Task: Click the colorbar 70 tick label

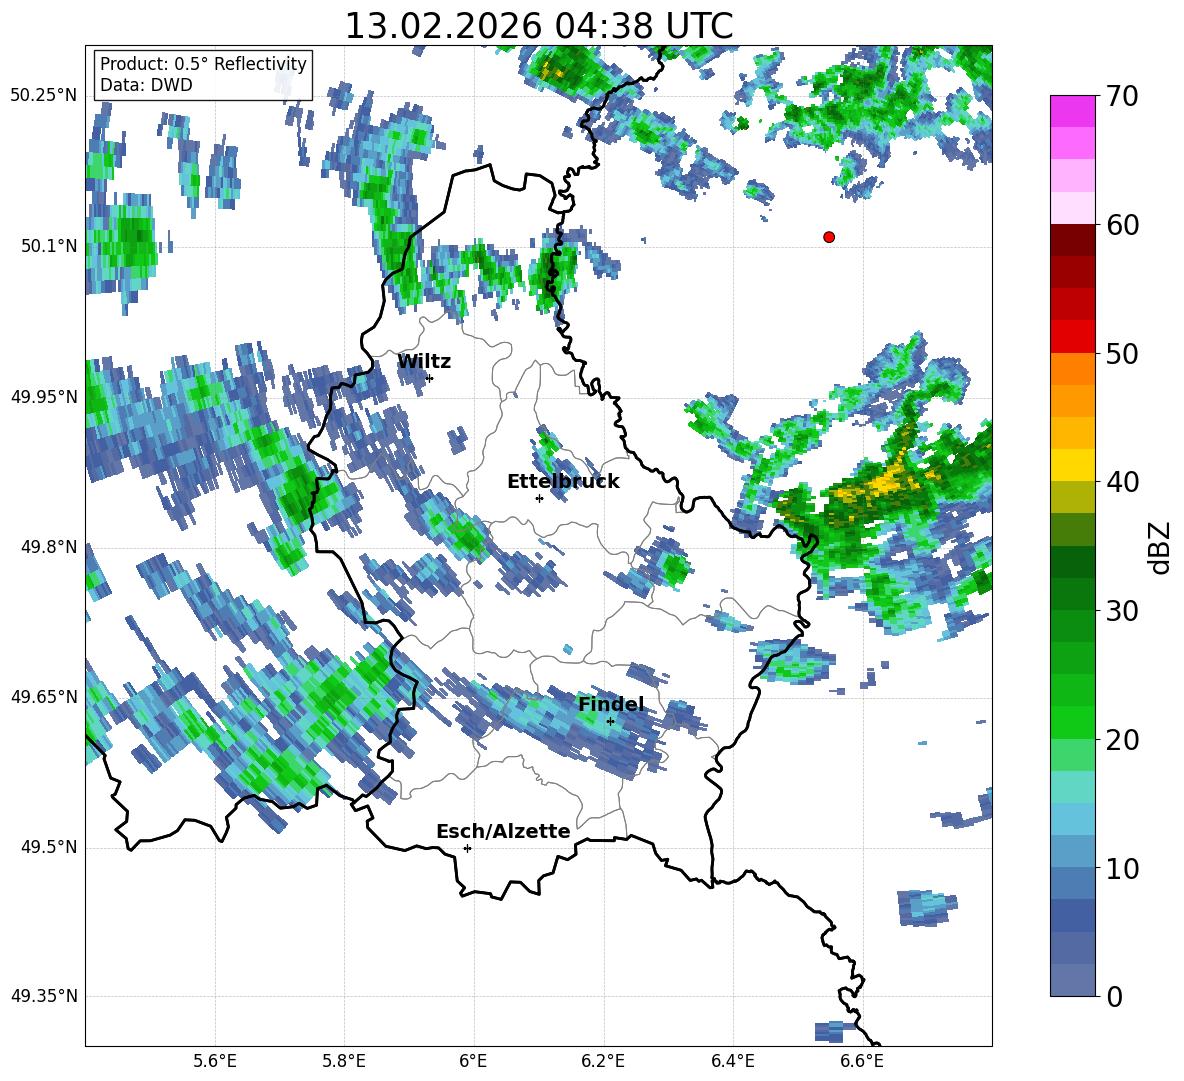Action: click(x=1122, y=97)
